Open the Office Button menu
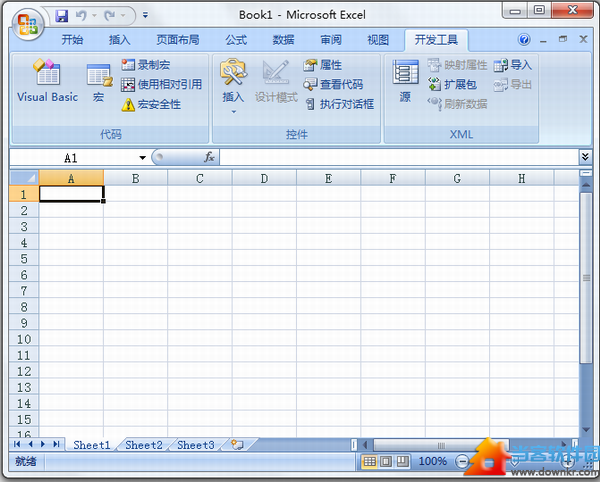The image size is (600, 482). click(28, 24)
